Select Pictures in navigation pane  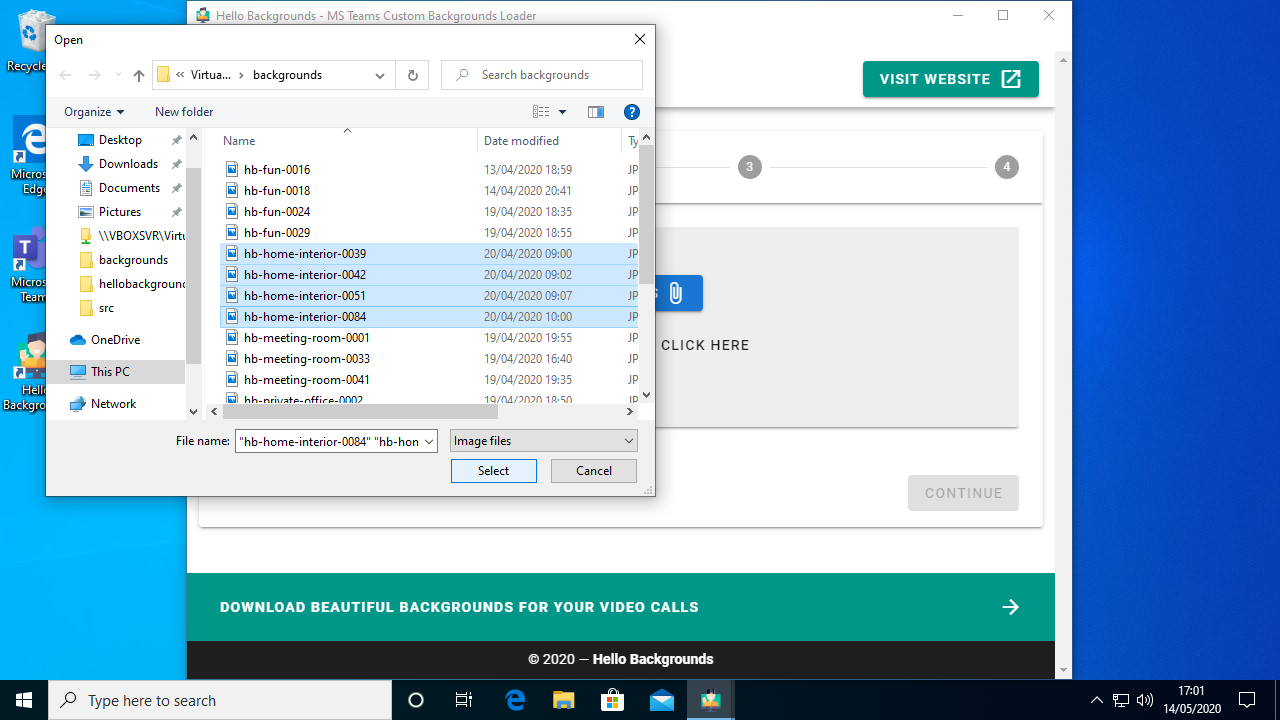[120, 212]
